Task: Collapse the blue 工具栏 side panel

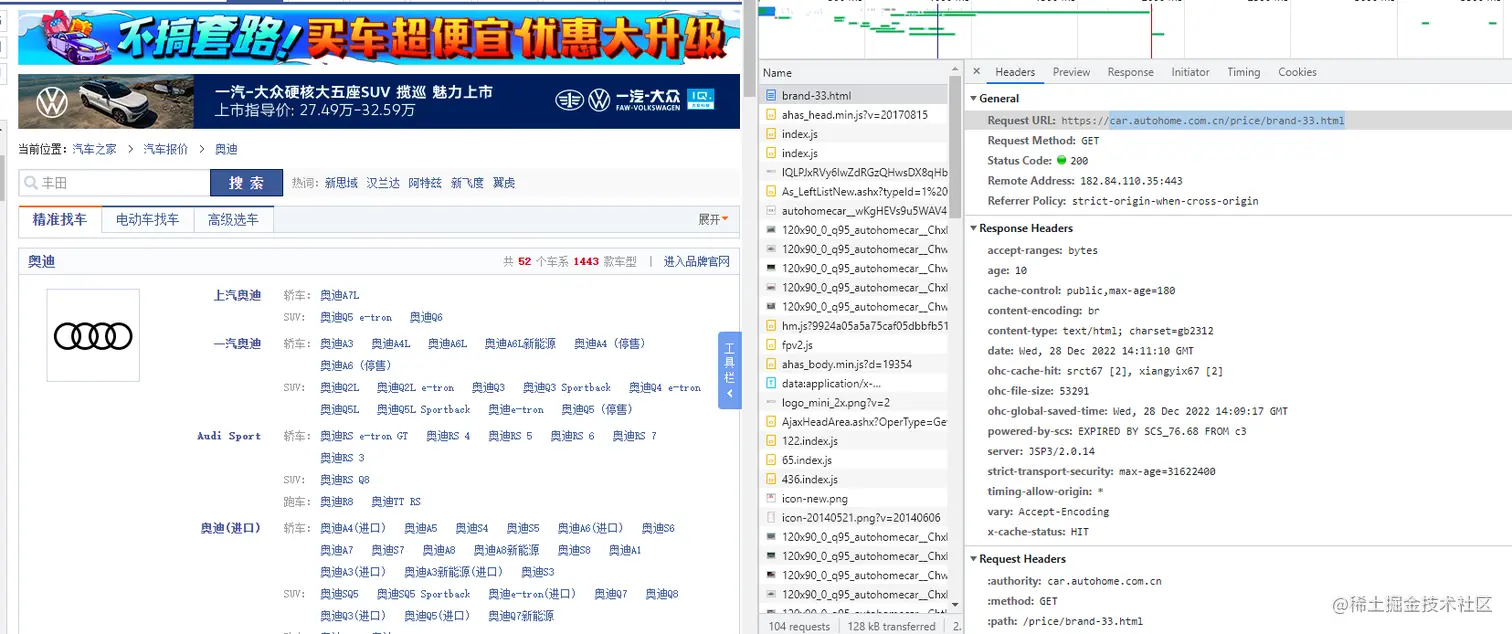Action: tap(730, 370)
